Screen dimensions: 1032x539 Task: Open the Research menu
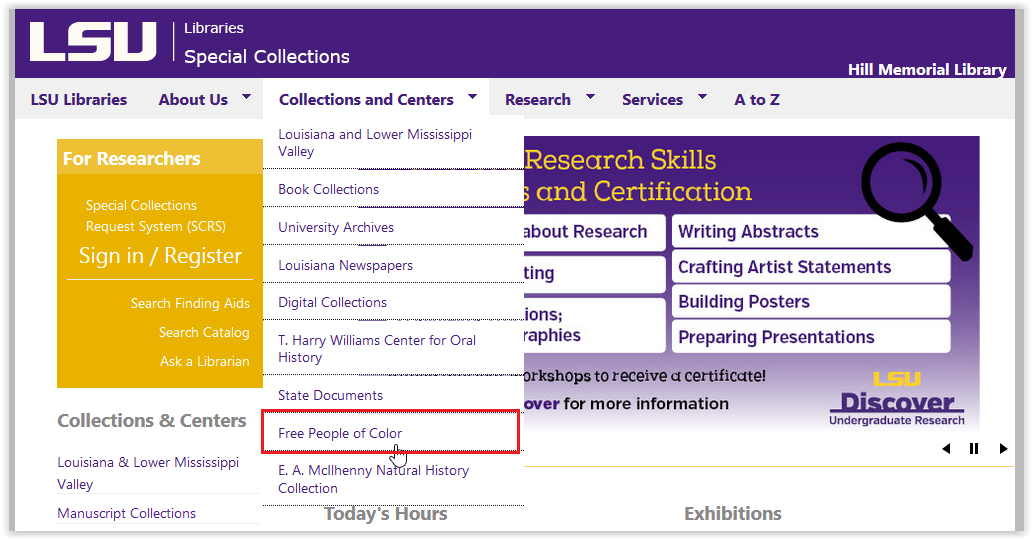point(538,99)
